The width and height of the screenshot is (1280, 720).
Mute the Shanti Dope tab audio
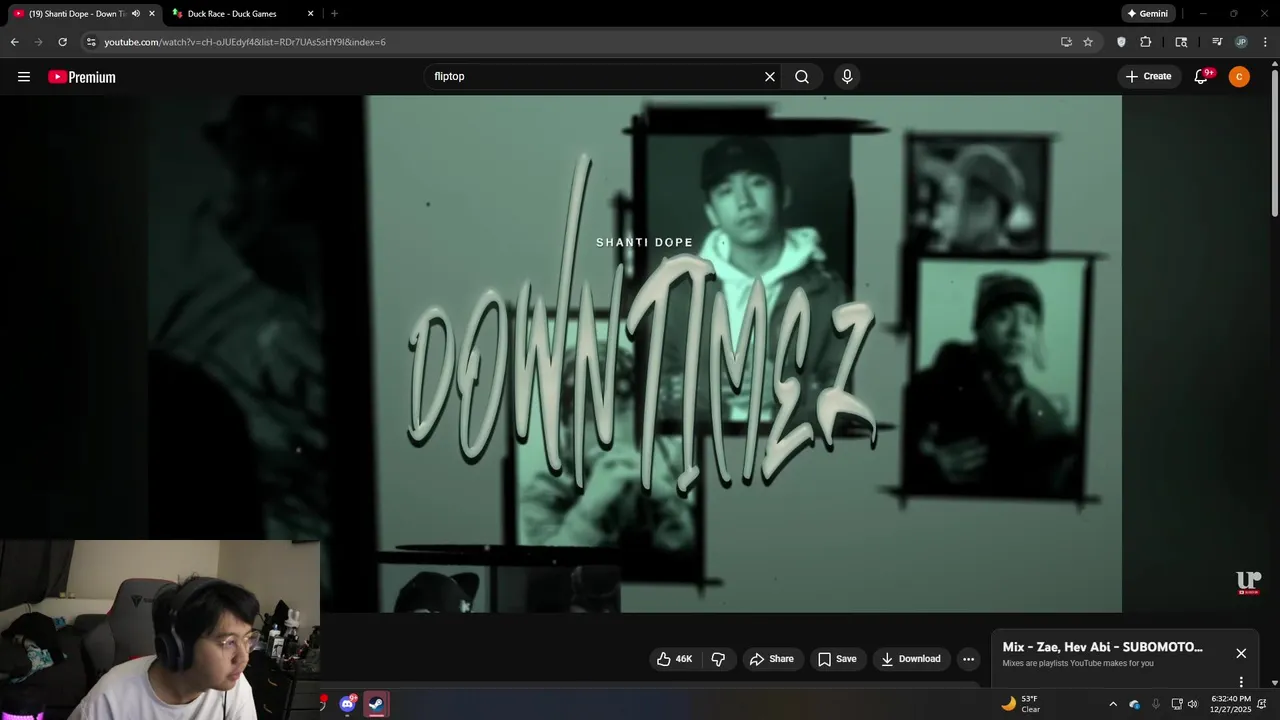pos(136,14)
